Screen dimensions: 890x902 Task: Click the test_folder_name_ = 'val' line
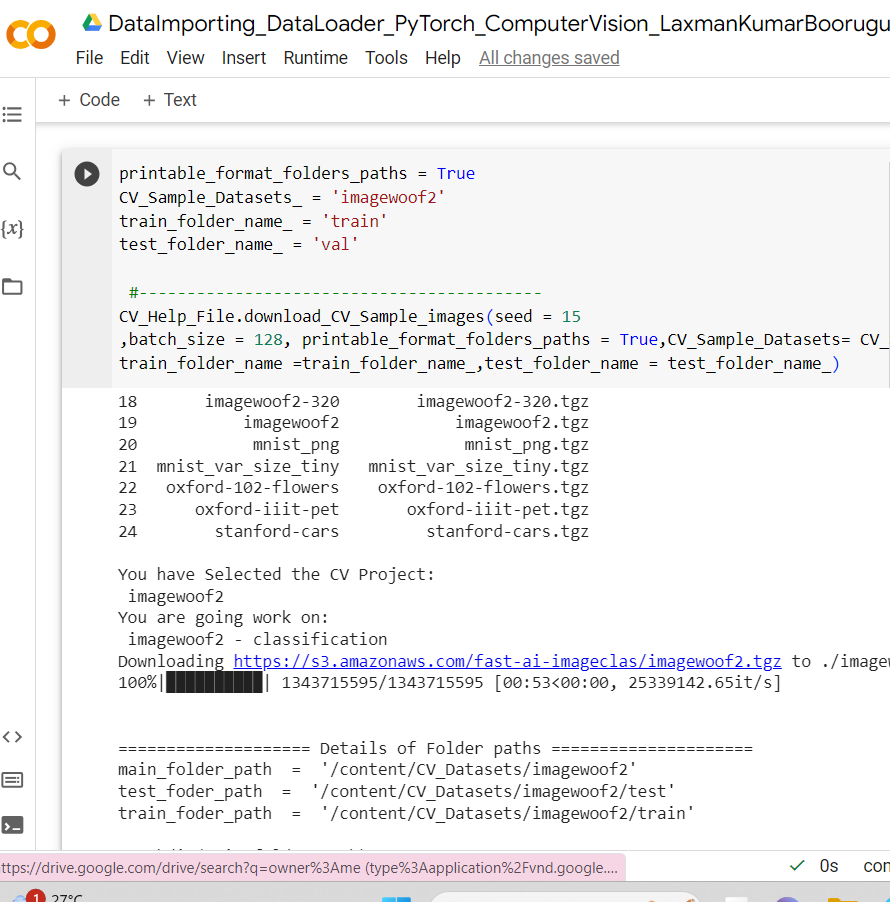[x=239, y=245]
